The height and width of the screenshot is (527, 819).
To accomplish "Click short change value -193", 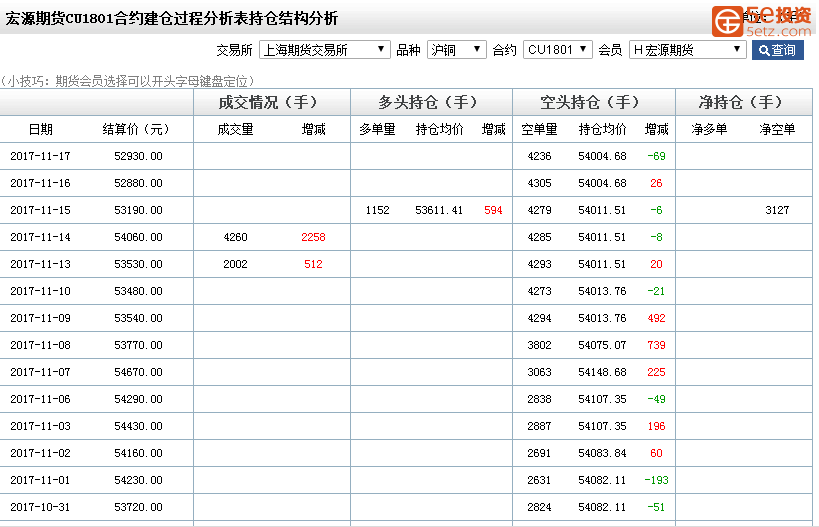I will (656, 480).
